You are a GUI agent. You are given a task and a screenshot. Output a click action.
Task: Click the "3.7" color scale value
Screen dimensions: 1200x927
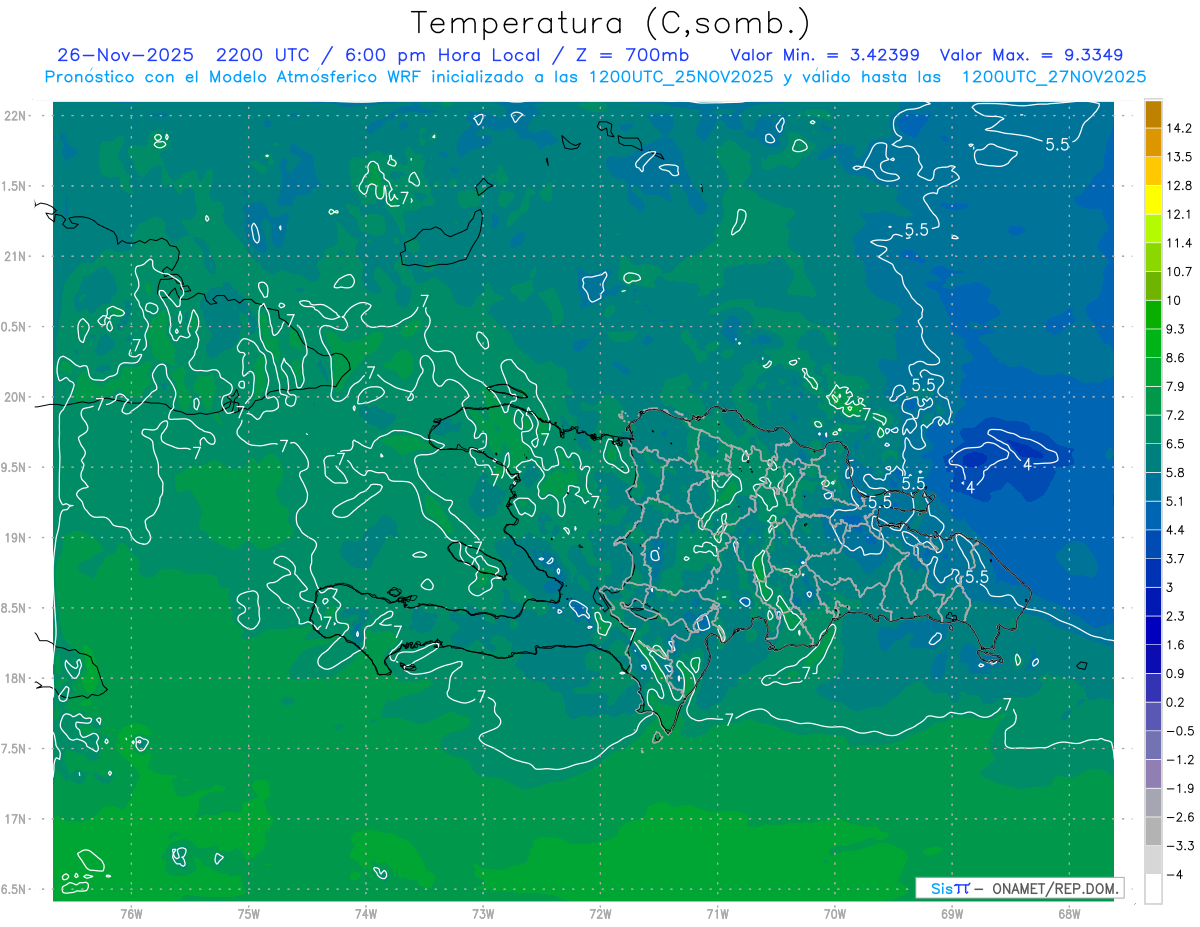point(1175,559)
